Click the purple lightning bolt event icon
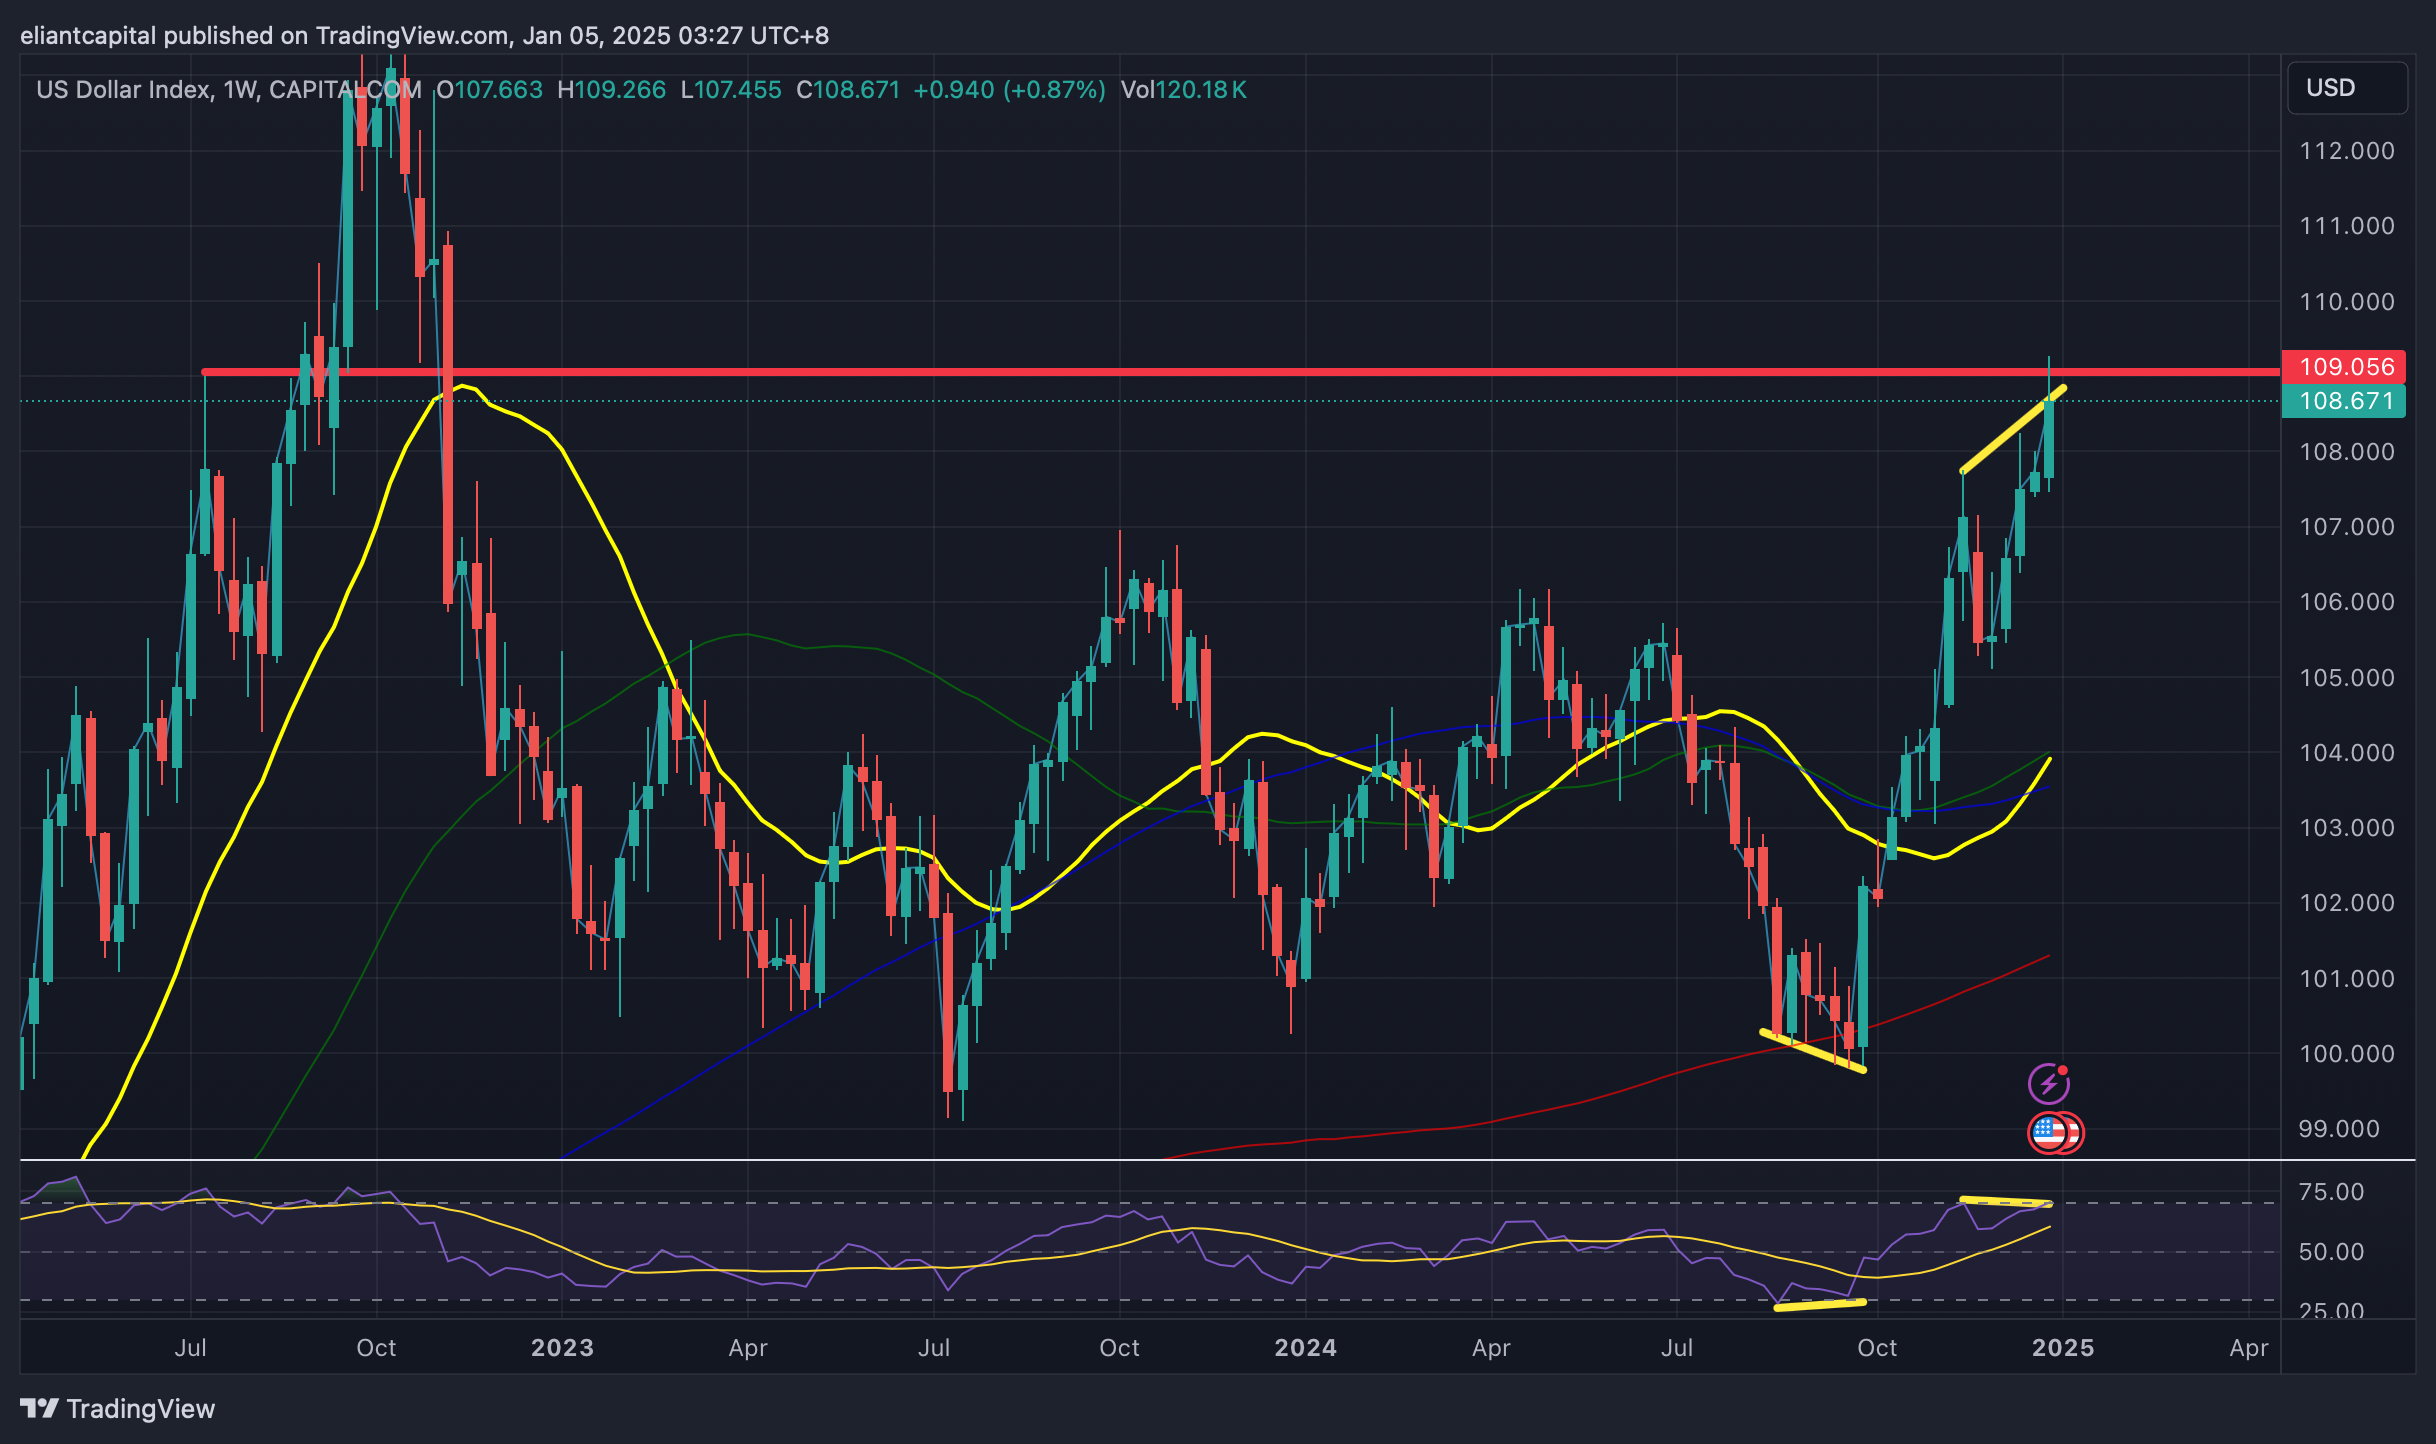The image size is (2436, 1444). [2047, 1083]
